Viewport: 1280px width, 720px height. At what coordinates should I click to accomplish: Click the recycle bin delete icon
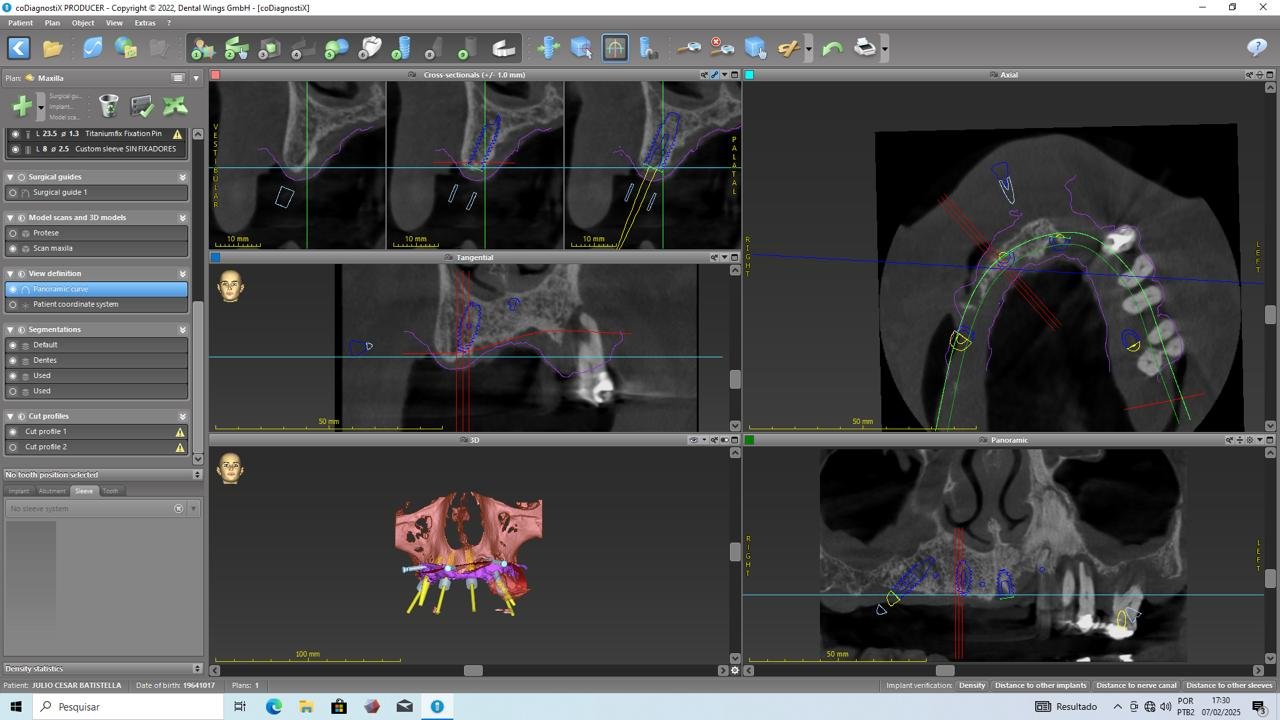point(109,106)
